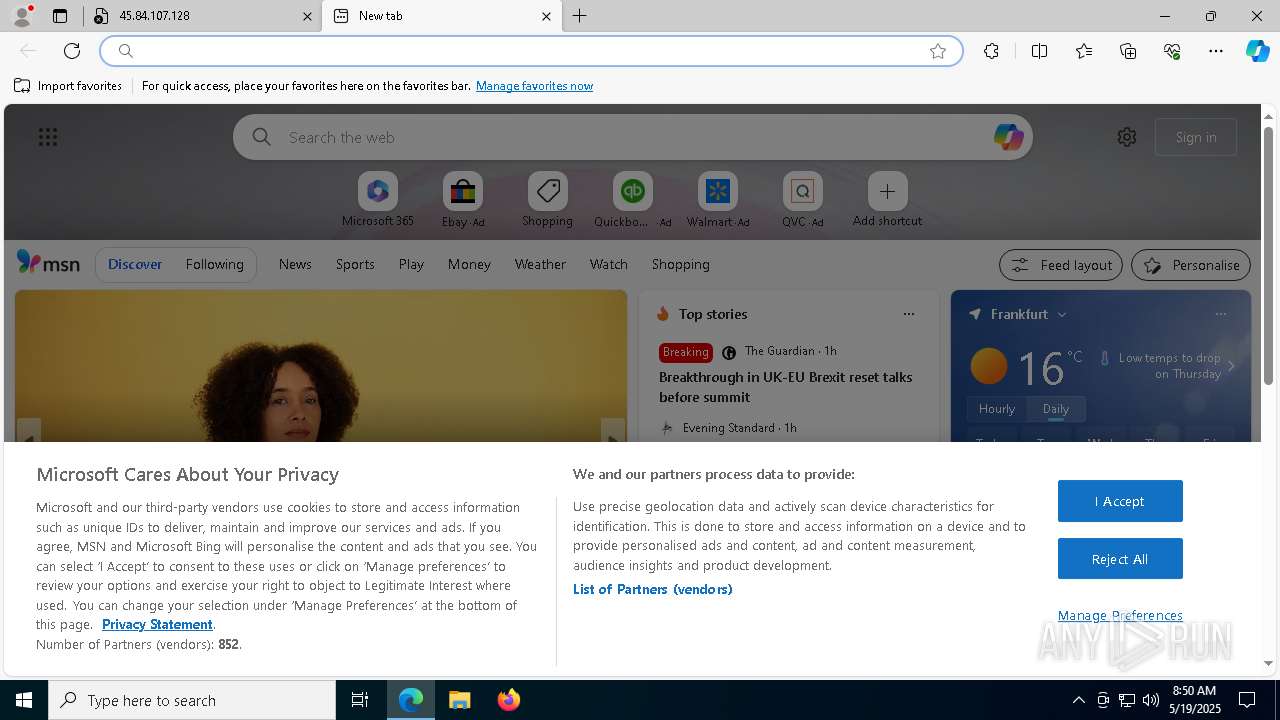Click the Sign in button

pos(1196,137)
